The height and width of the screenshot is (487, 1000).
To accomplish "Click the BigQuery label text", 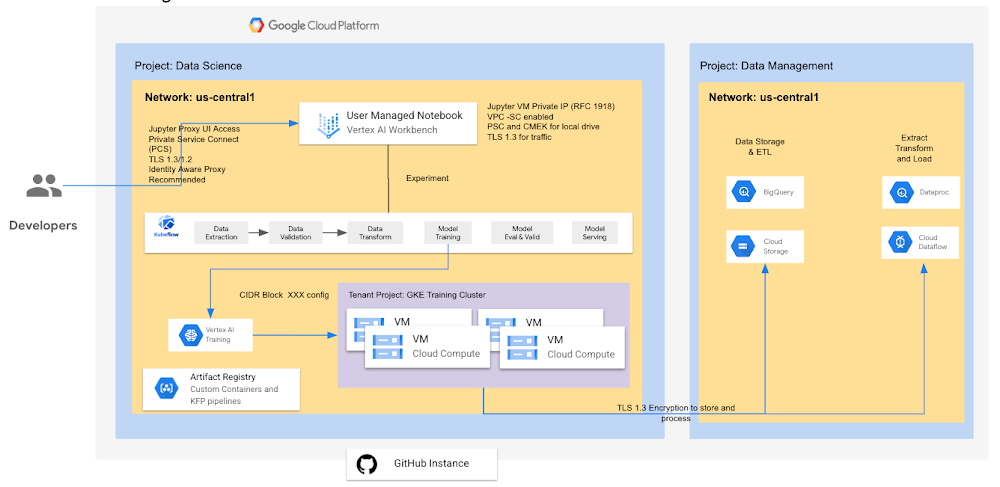I will (779, 191).
